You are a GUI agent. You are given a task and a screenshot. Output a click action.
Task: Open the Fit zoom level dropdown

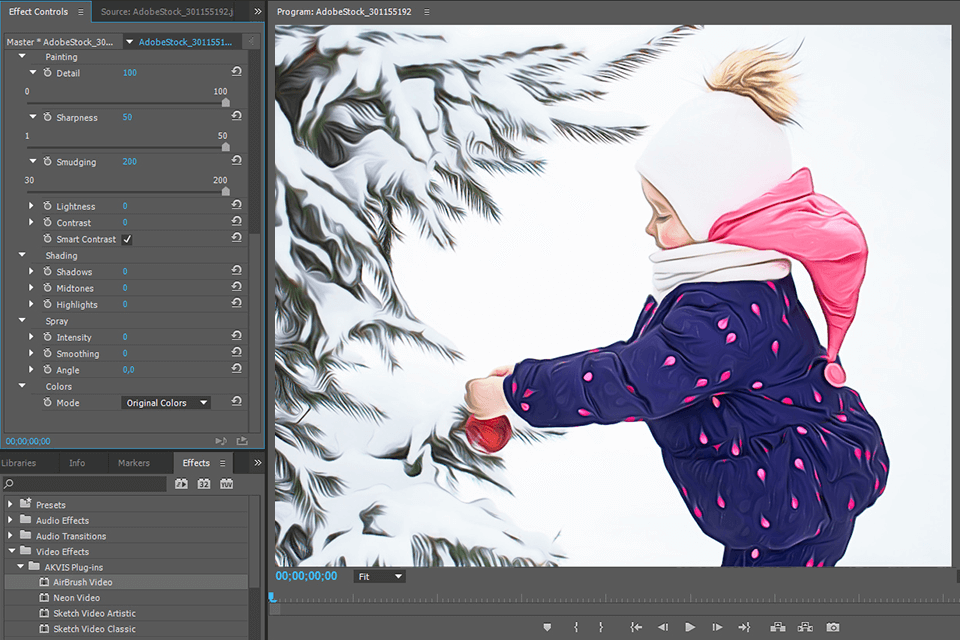pos(379,577)
